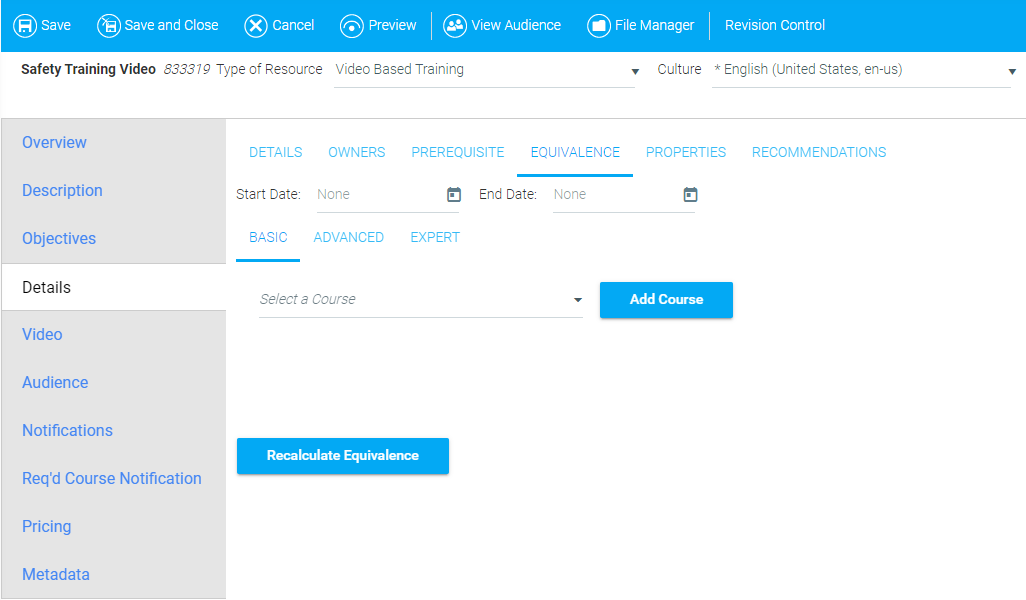Open the Start Date calendar picker
The width and height of the screenshot is (1026, 600).
[x=454, y=195]
